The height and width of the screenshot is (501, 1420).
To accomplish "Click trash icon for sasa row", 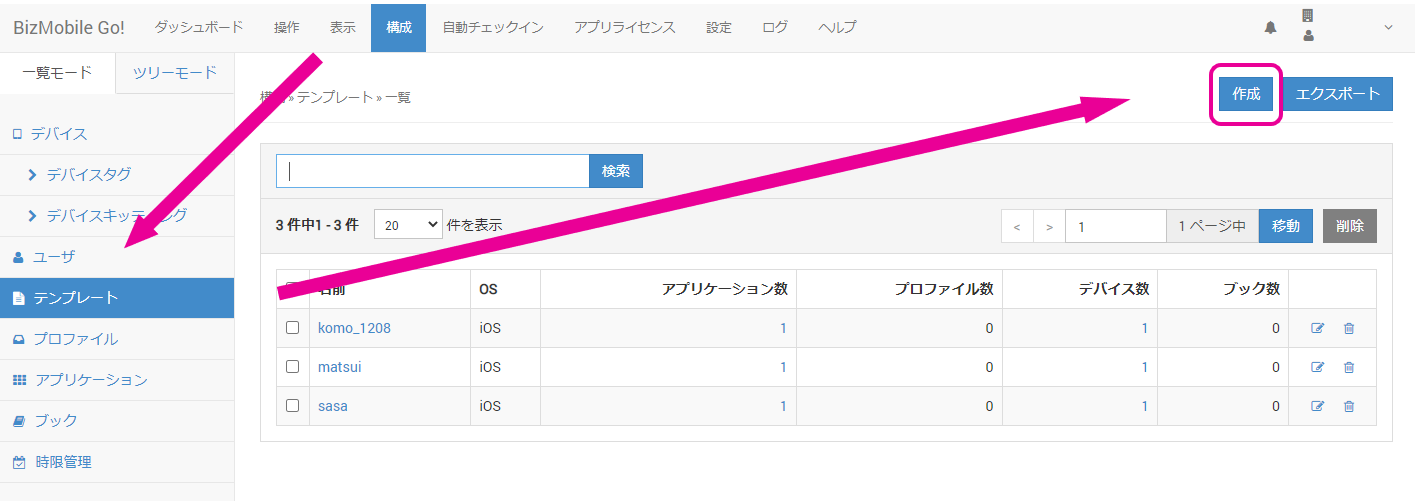I will (x=1349, y=406).
